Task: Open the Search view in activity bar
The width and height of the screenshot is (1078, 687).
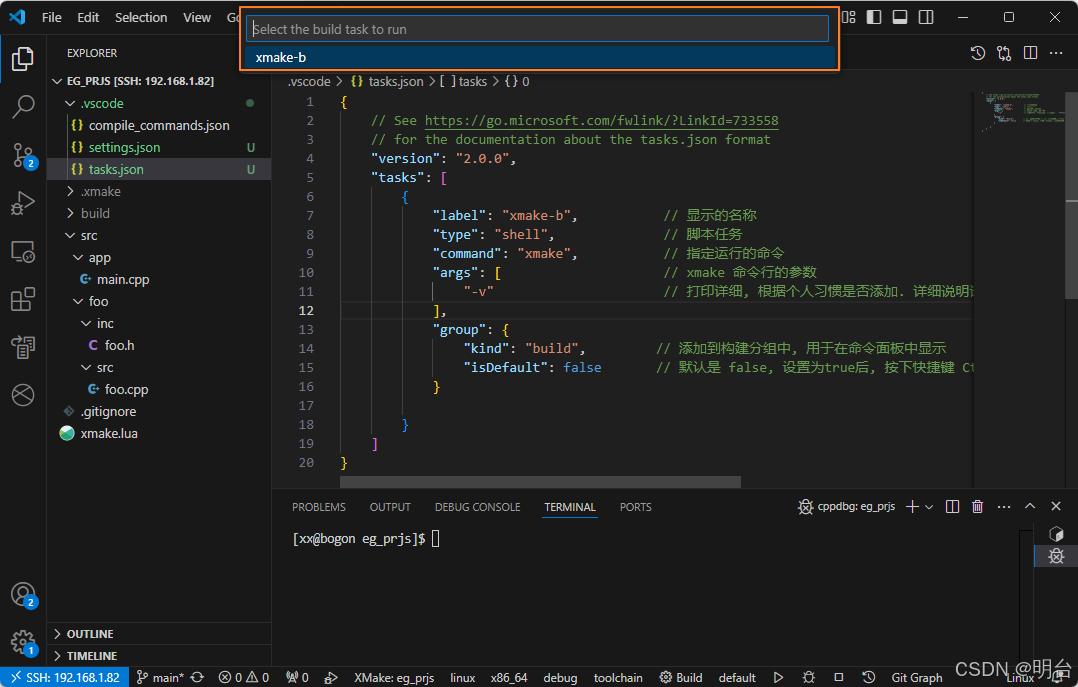Action: point(23,107)
